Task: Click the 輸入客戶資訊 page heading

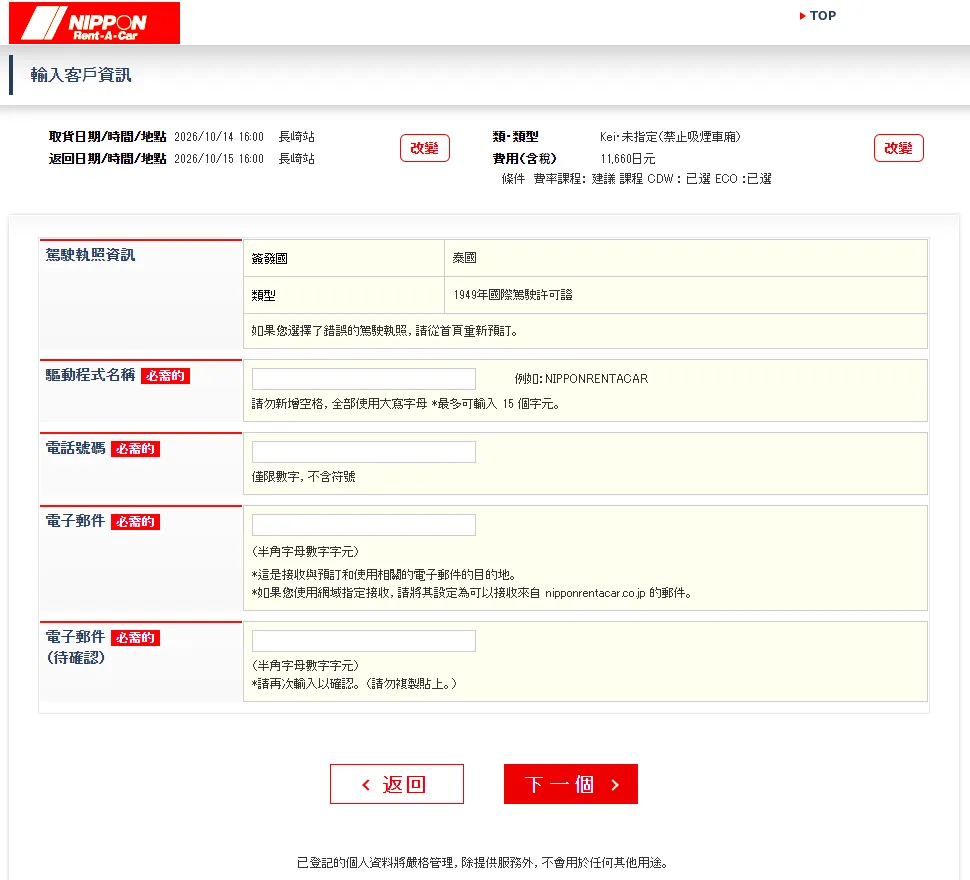Action: click(x=81, y=75)
